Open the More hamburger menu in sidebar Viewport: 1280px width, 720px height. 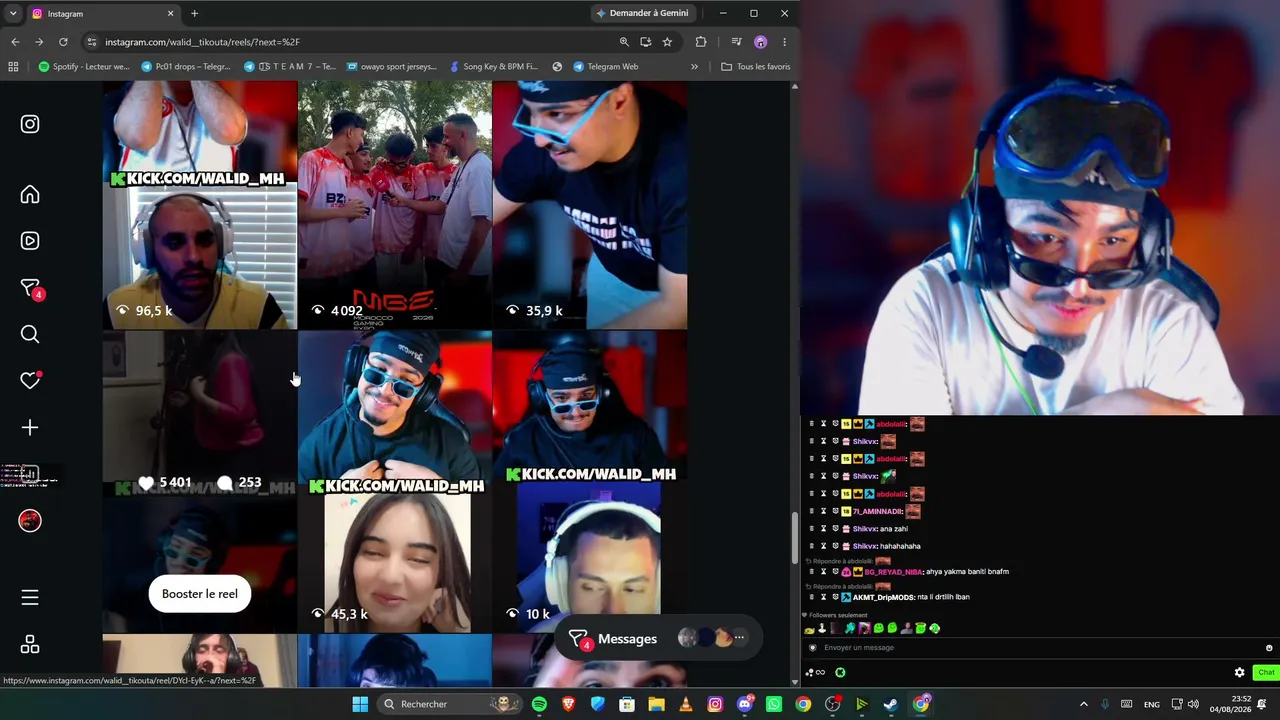pyautogui.click(x=30, y=597)
